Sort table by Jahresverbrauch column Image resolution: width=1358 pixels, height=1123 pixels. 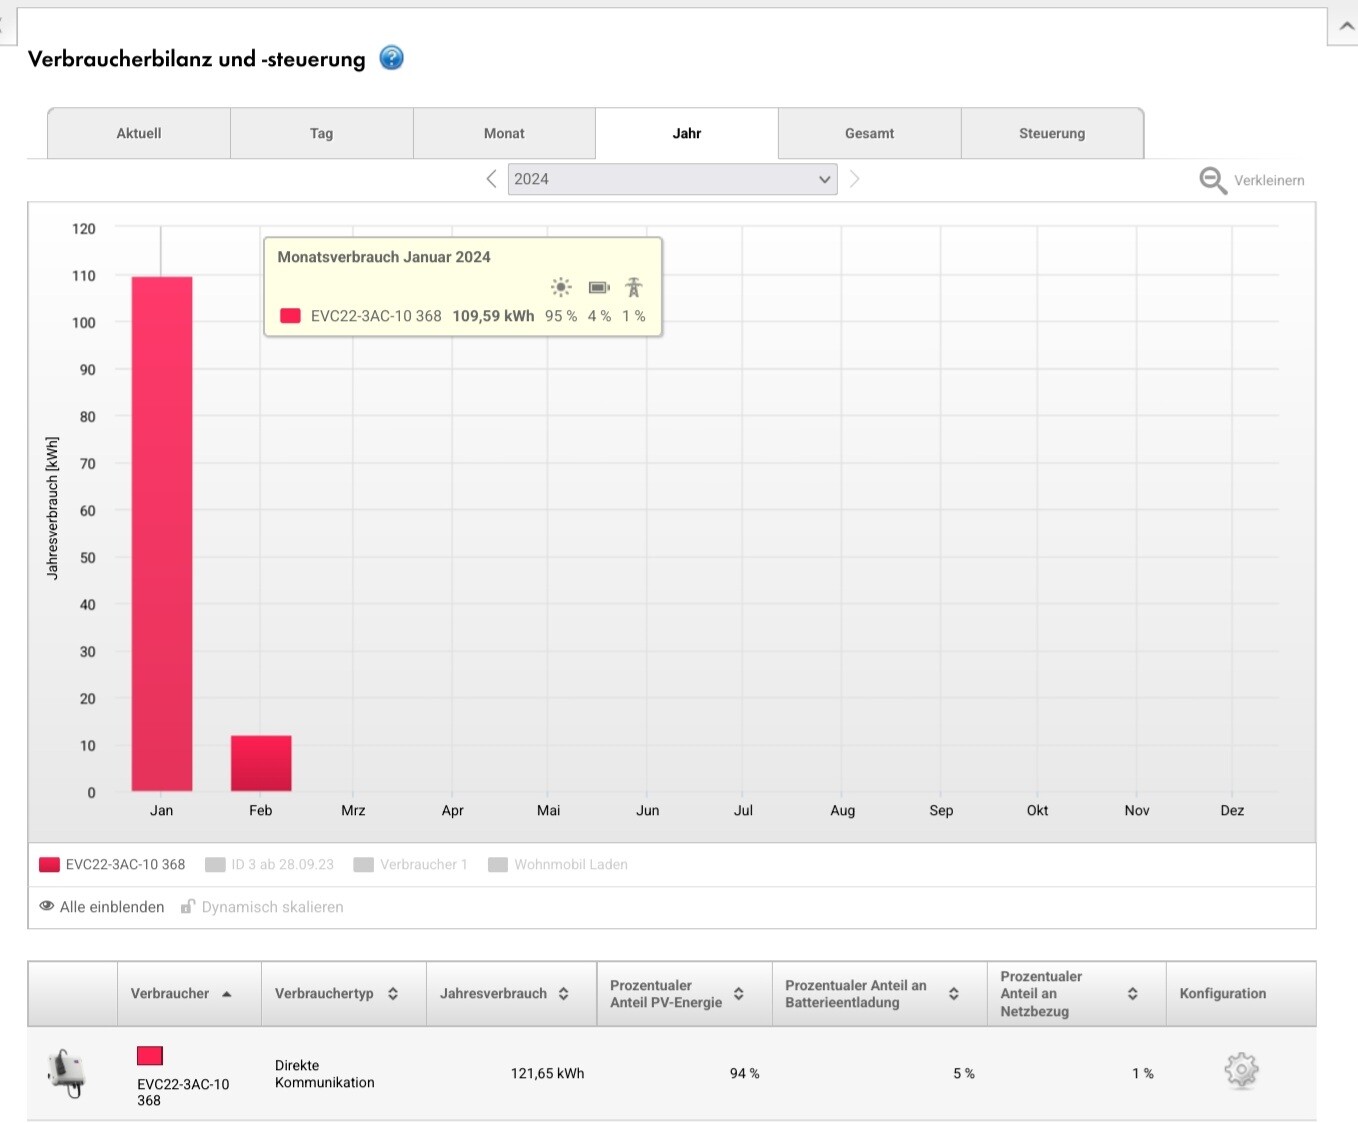click(505, 994)
